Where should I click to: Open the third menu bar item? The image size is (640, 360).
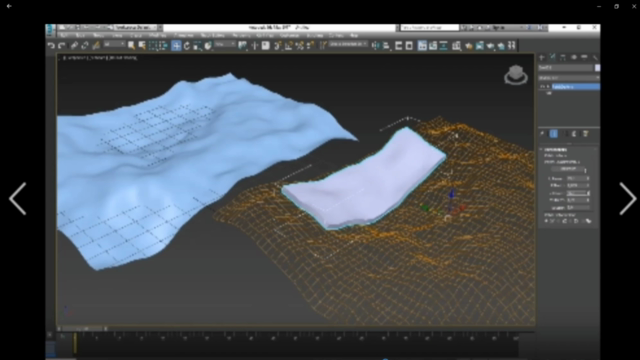(x=98, y=35)
